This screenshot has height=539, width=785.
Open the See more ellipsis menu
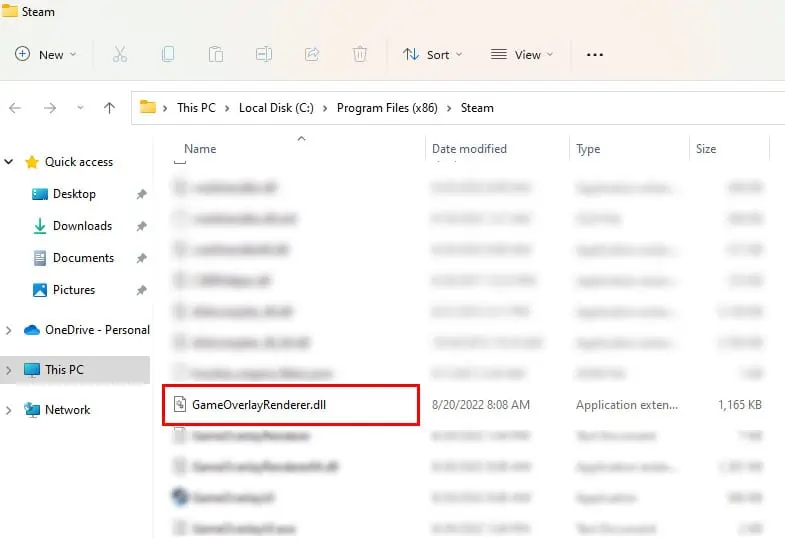(x=595, y=54)
